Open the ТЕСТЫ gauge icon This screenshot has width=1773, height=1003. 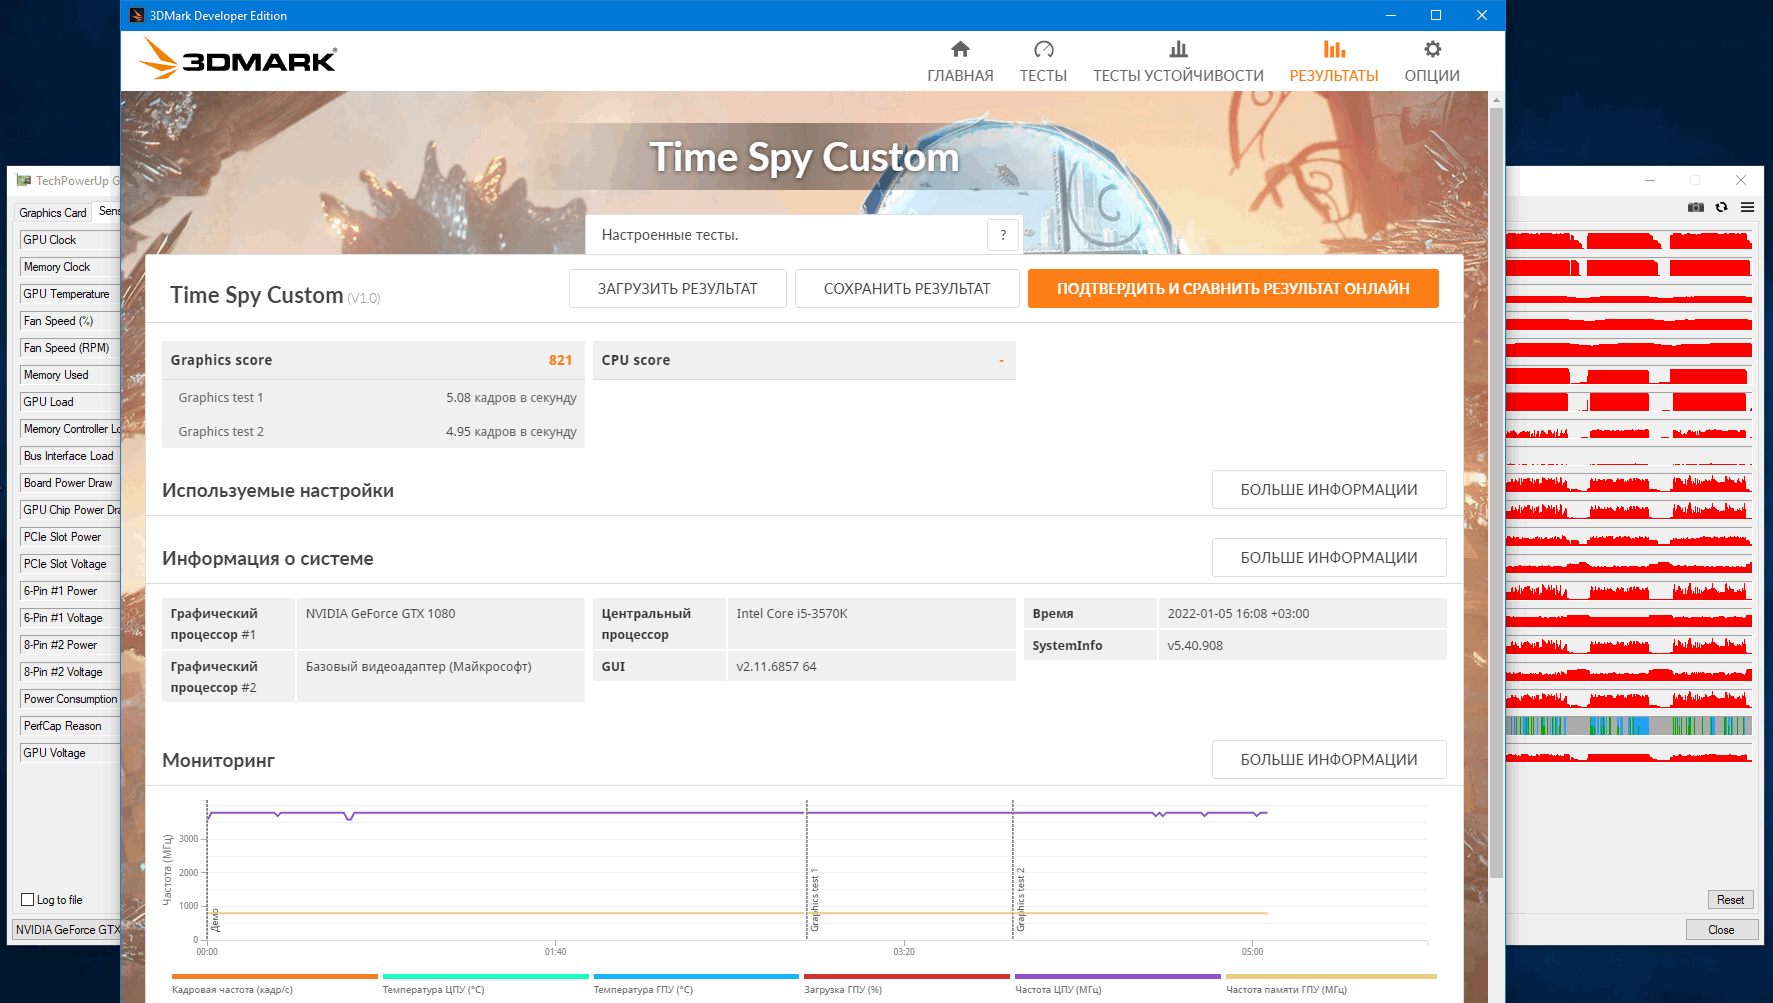(1043, 49)
